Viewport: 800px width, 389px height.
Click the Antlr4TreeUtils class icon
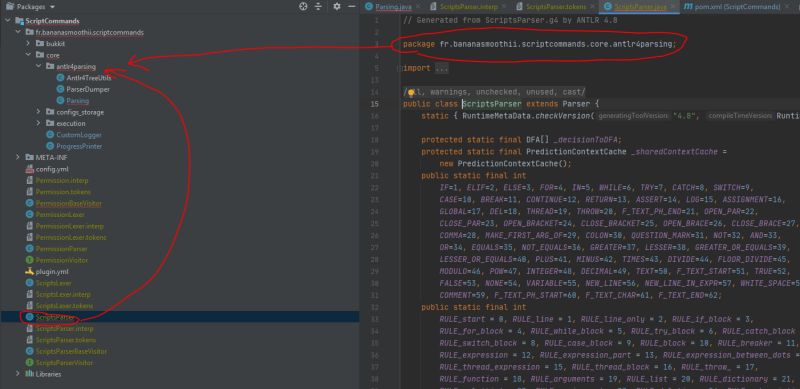click(x=60, y=78)
